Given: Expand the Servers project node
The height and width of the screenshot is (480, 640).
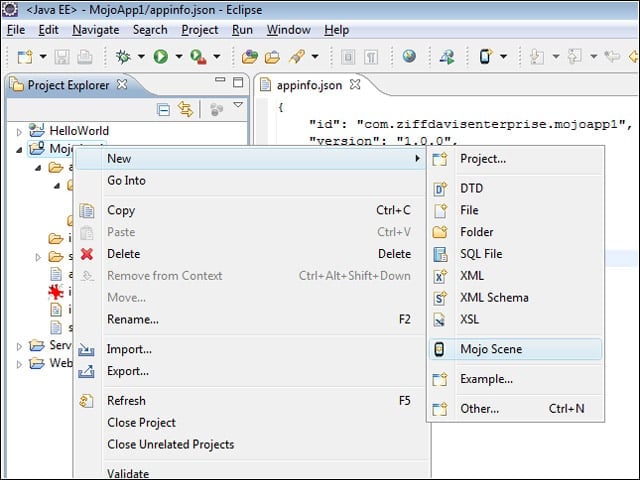Looking at the screenshot, I should 19,347.
